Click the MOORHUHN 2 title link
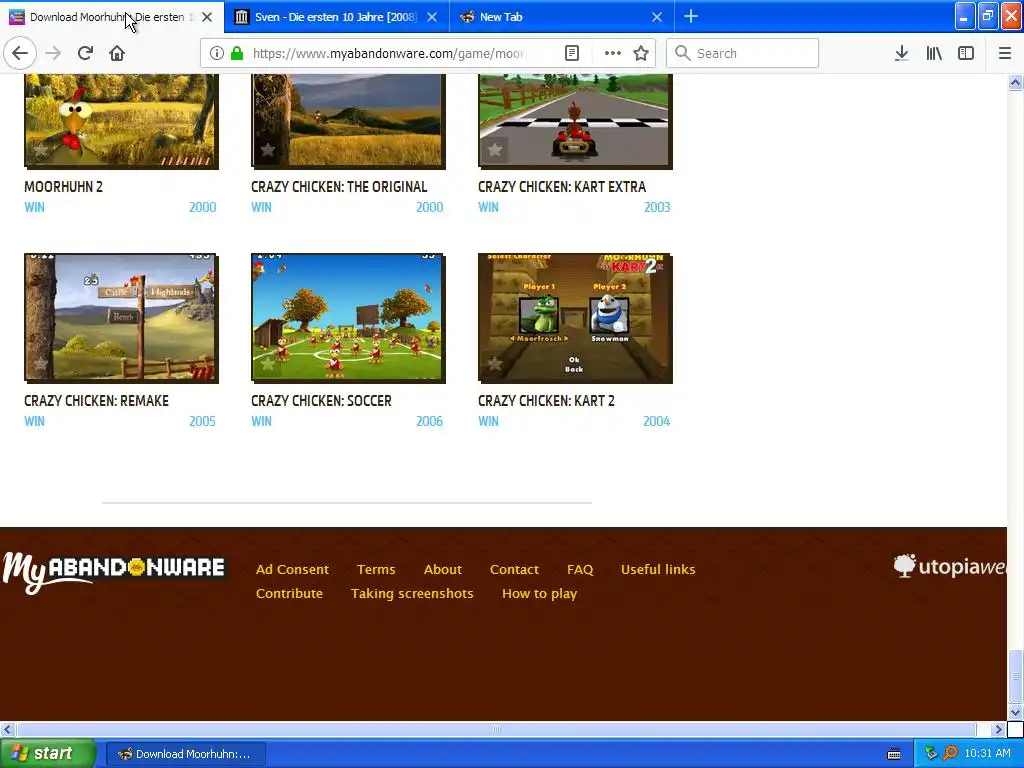The image size is (1024, 768). (x=63, y=187)
